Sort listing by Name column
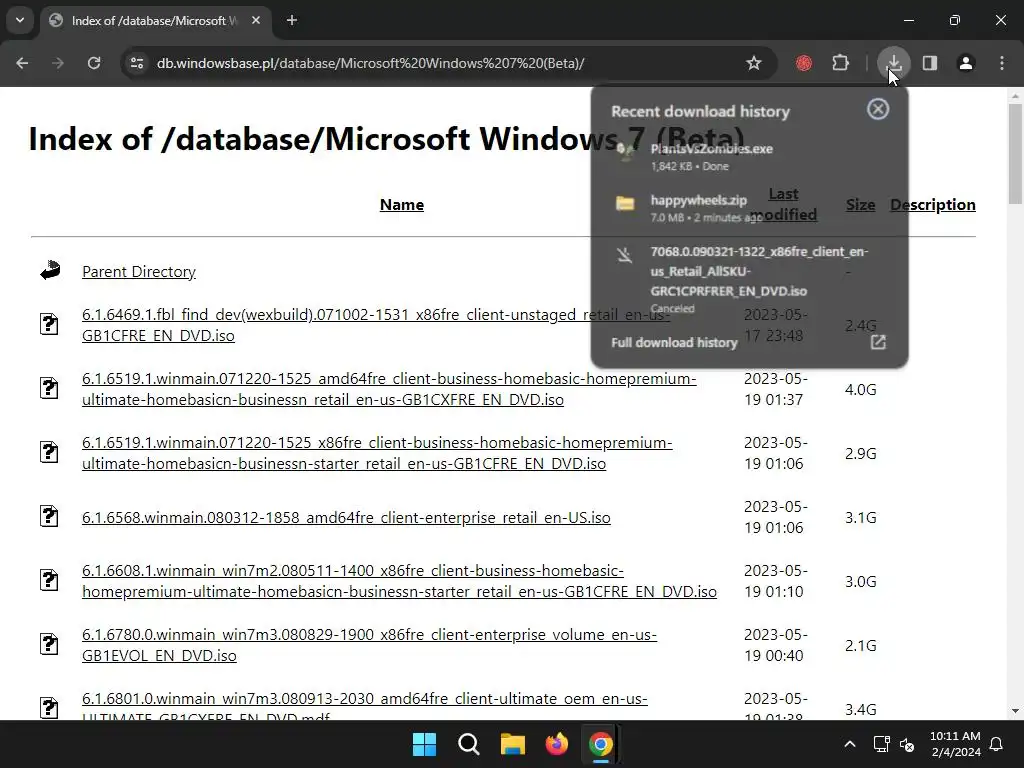 click(x=402, y=204)
